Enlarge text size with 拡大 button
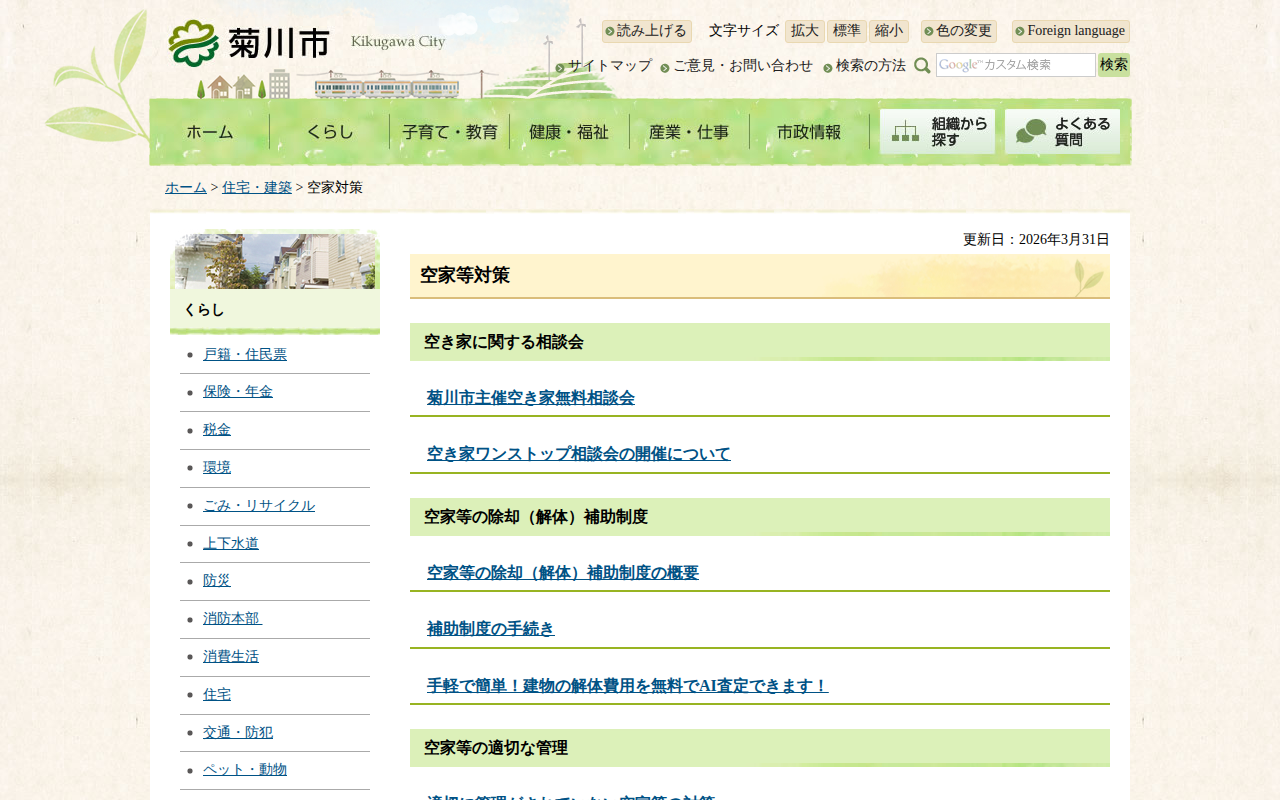This screenshot has height=800, width=1280. (804, 31)
